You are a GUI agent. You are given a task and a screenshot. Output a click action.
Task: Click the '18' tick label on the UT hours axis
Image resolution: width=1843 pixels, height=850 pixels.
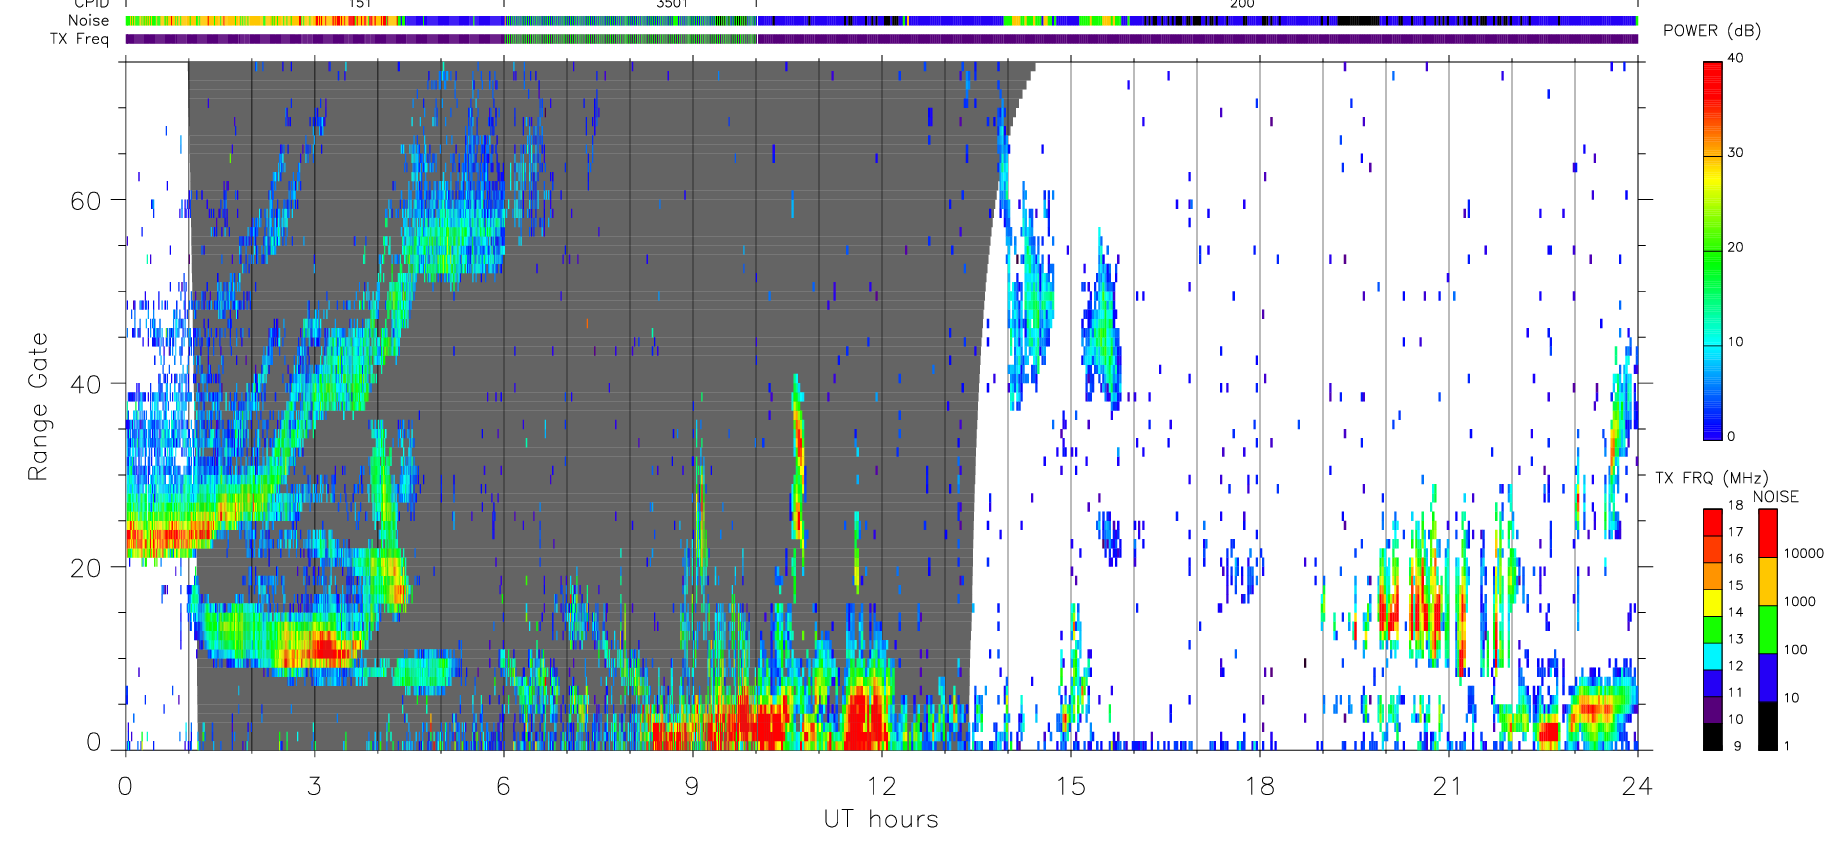(x=1259, y=786)
